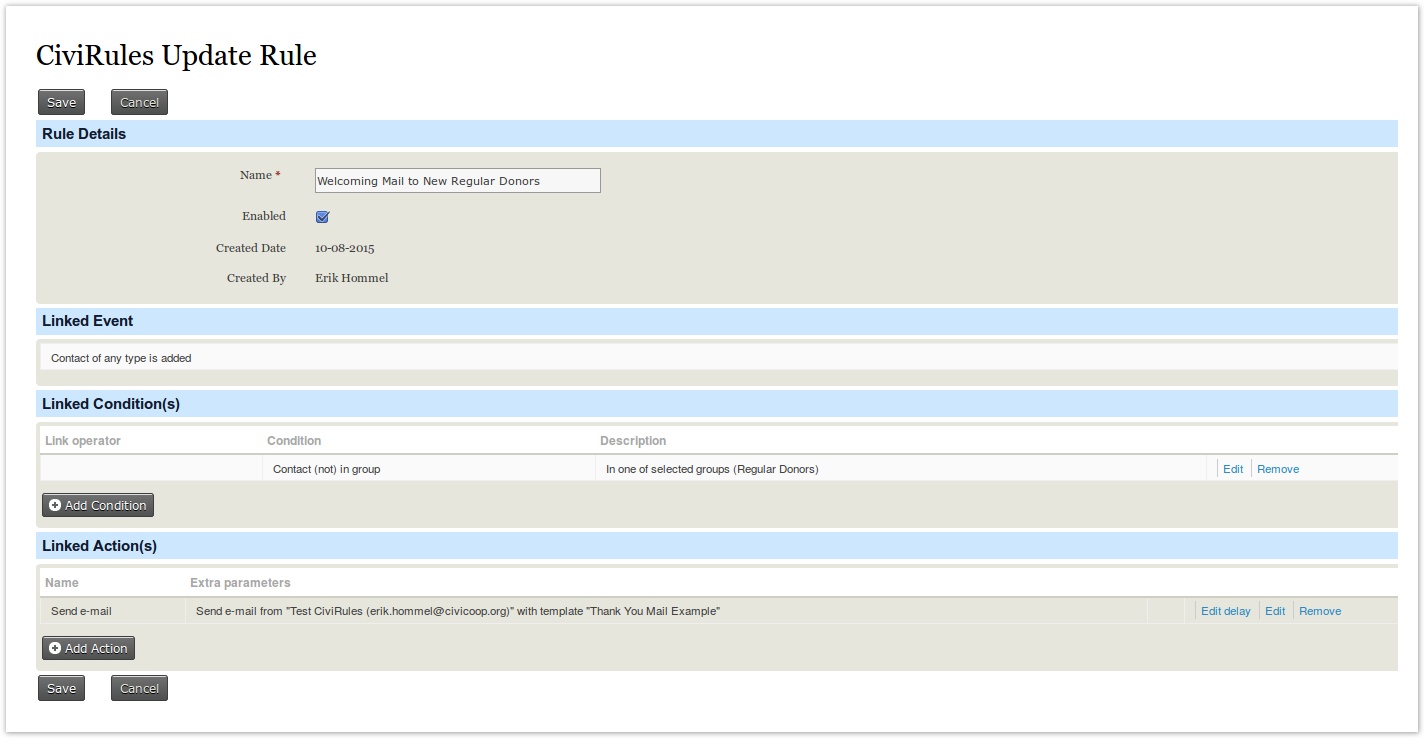Viewport: 1424px width, 738px height.
Task: Toggle the Enabled checkbox
Action: tap(322, 217)
